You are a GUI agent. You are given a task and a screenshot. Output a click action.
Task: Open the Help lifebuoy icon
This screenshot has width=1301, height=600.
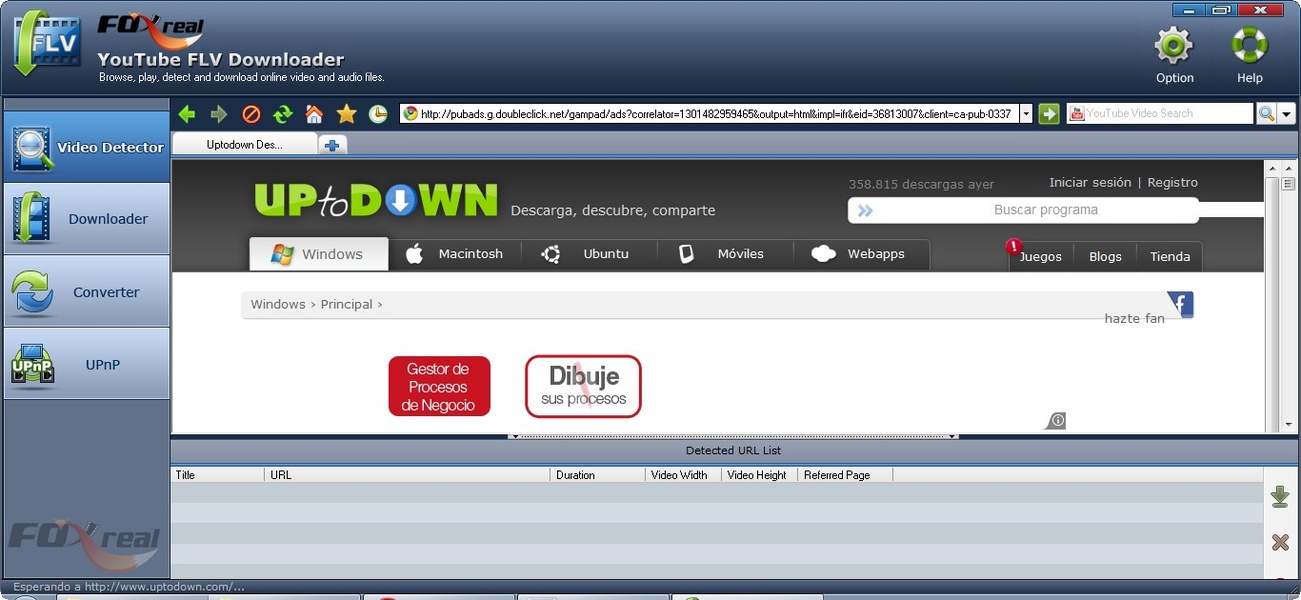[1250, 55]
